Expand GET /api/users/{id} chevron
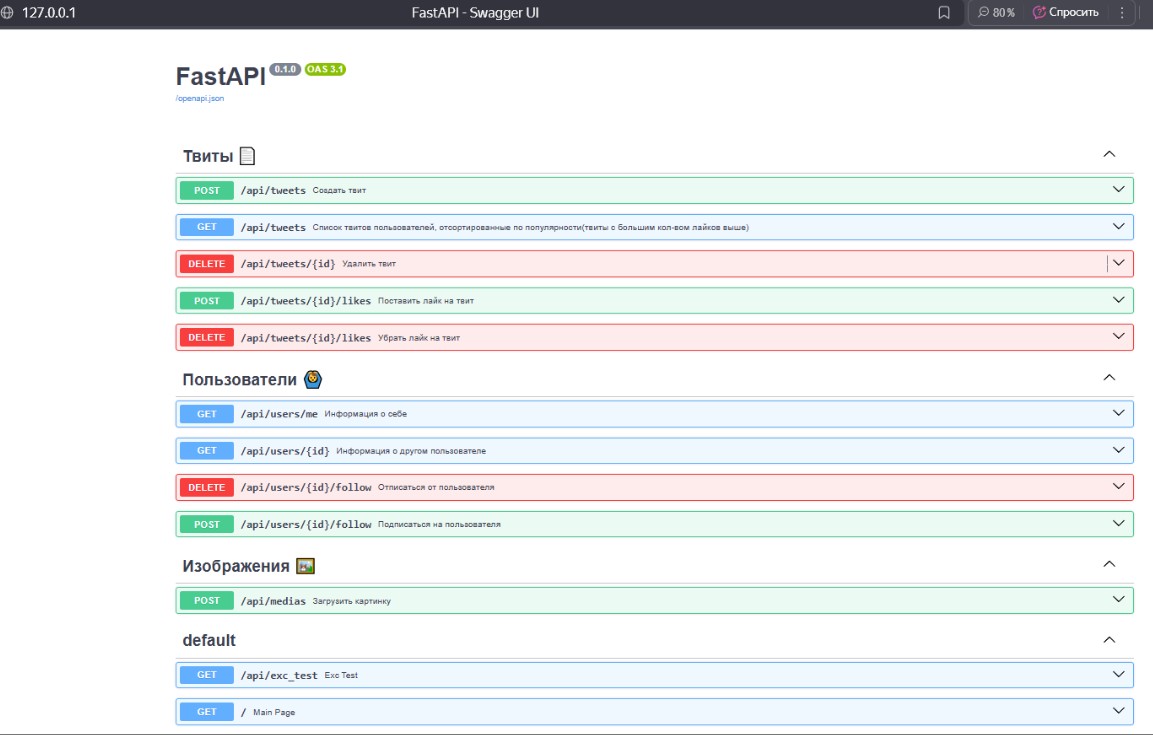The image size is (1153, 735). point(1118,450)
